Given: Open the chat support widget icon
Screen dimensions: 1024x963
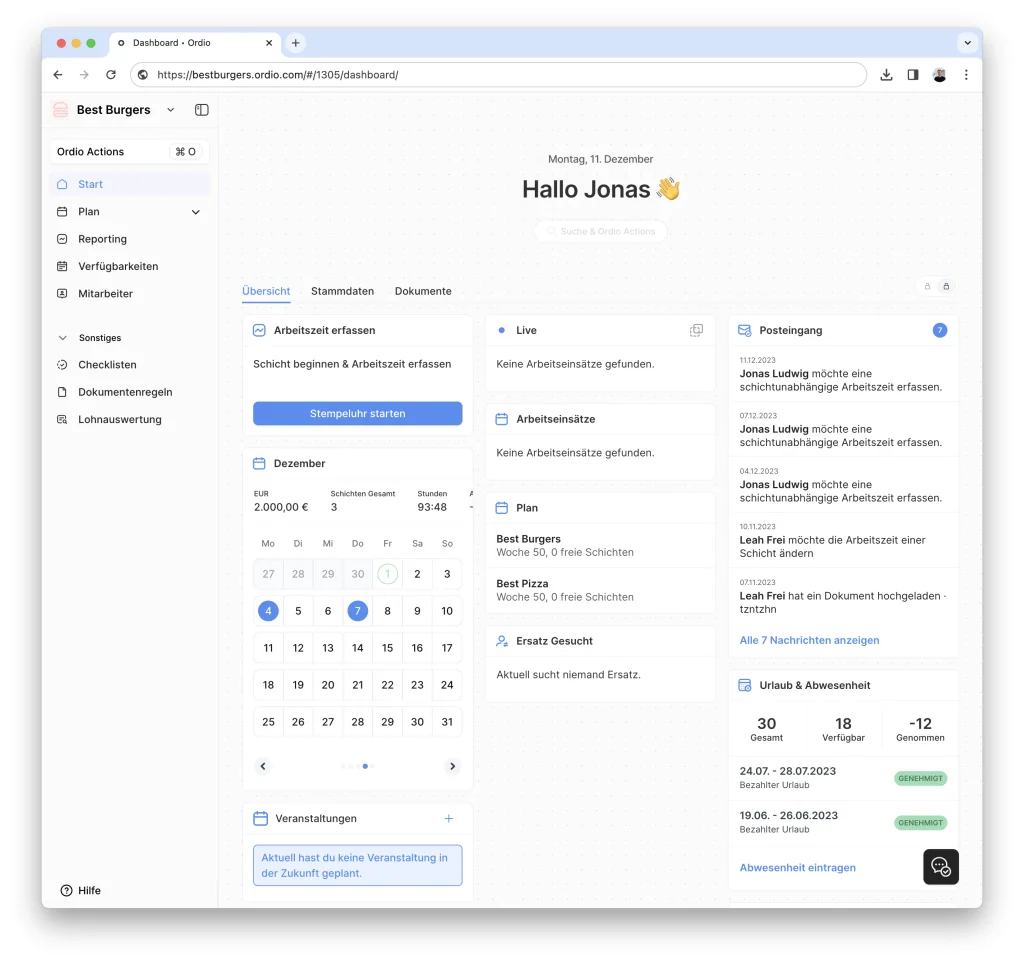Looking at the screenshot, I should click(x=940, y=867).
